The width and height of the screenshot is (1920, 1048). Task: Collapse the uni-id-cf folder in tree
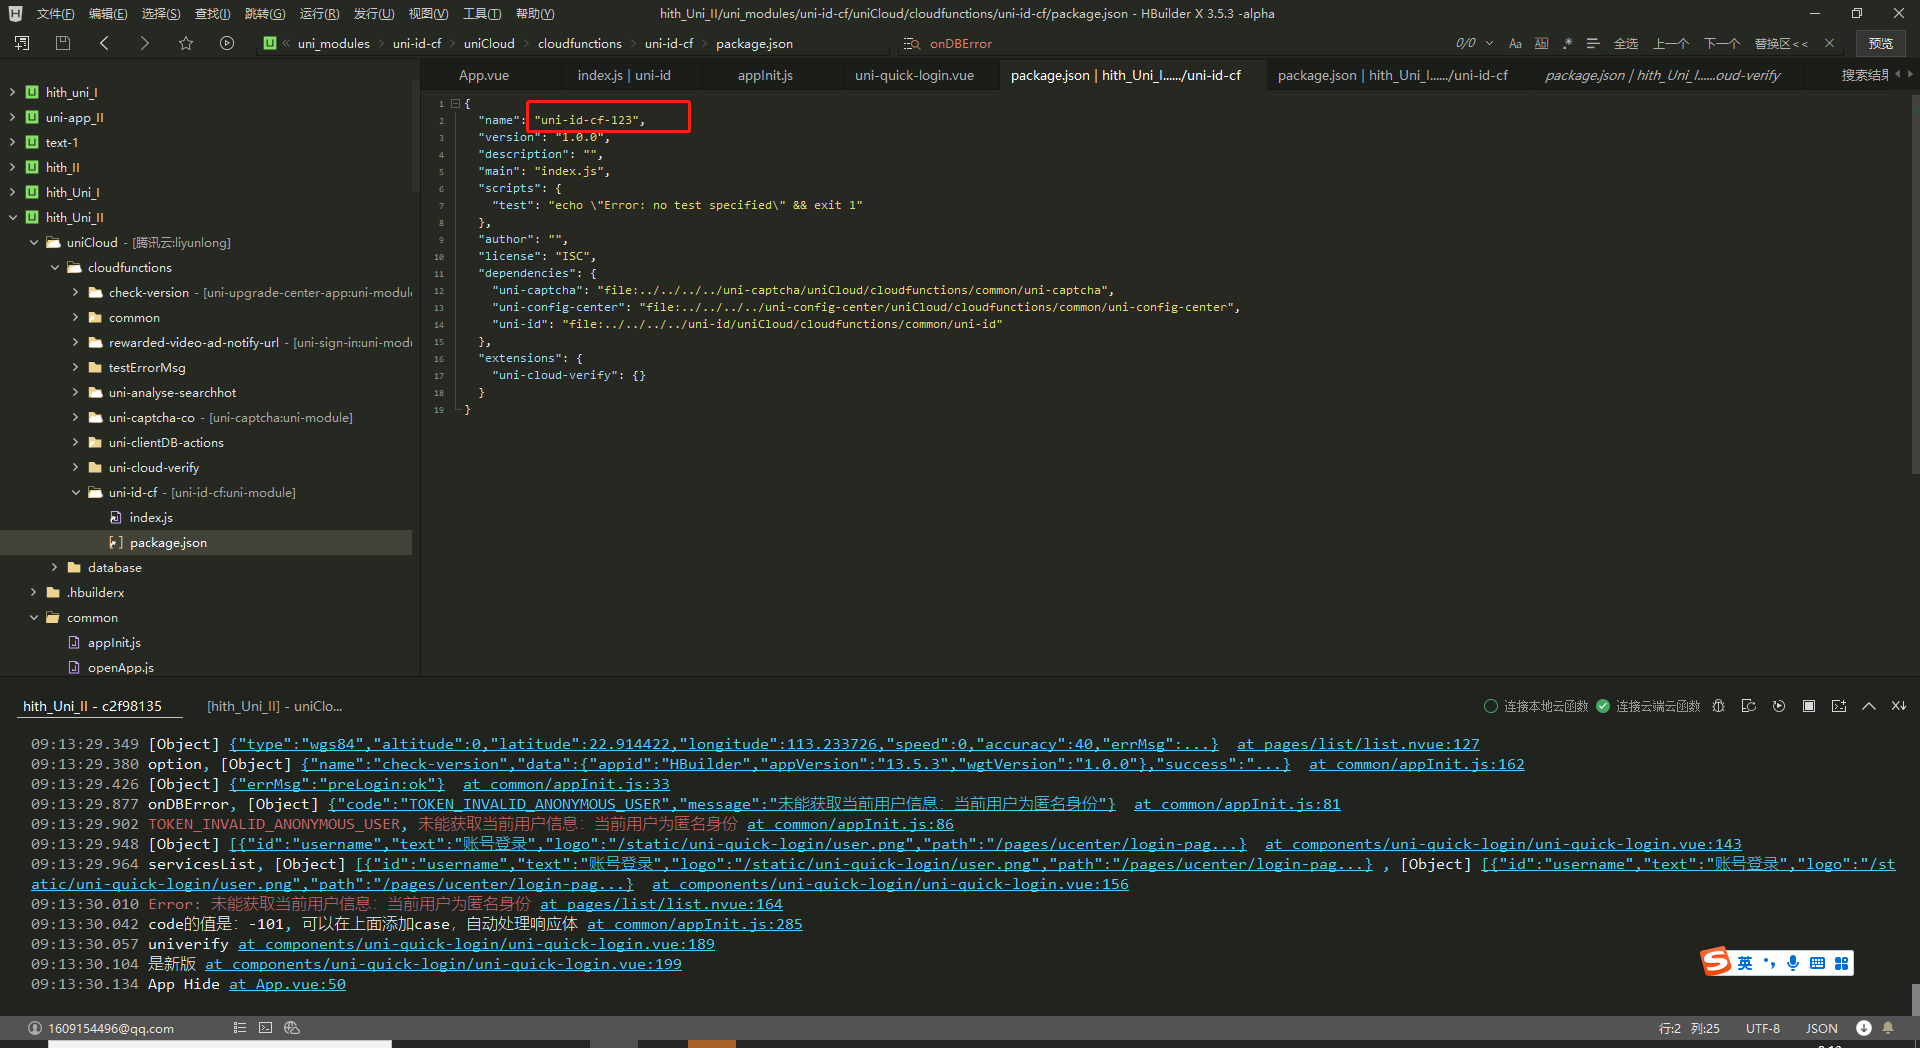point(76,492)
